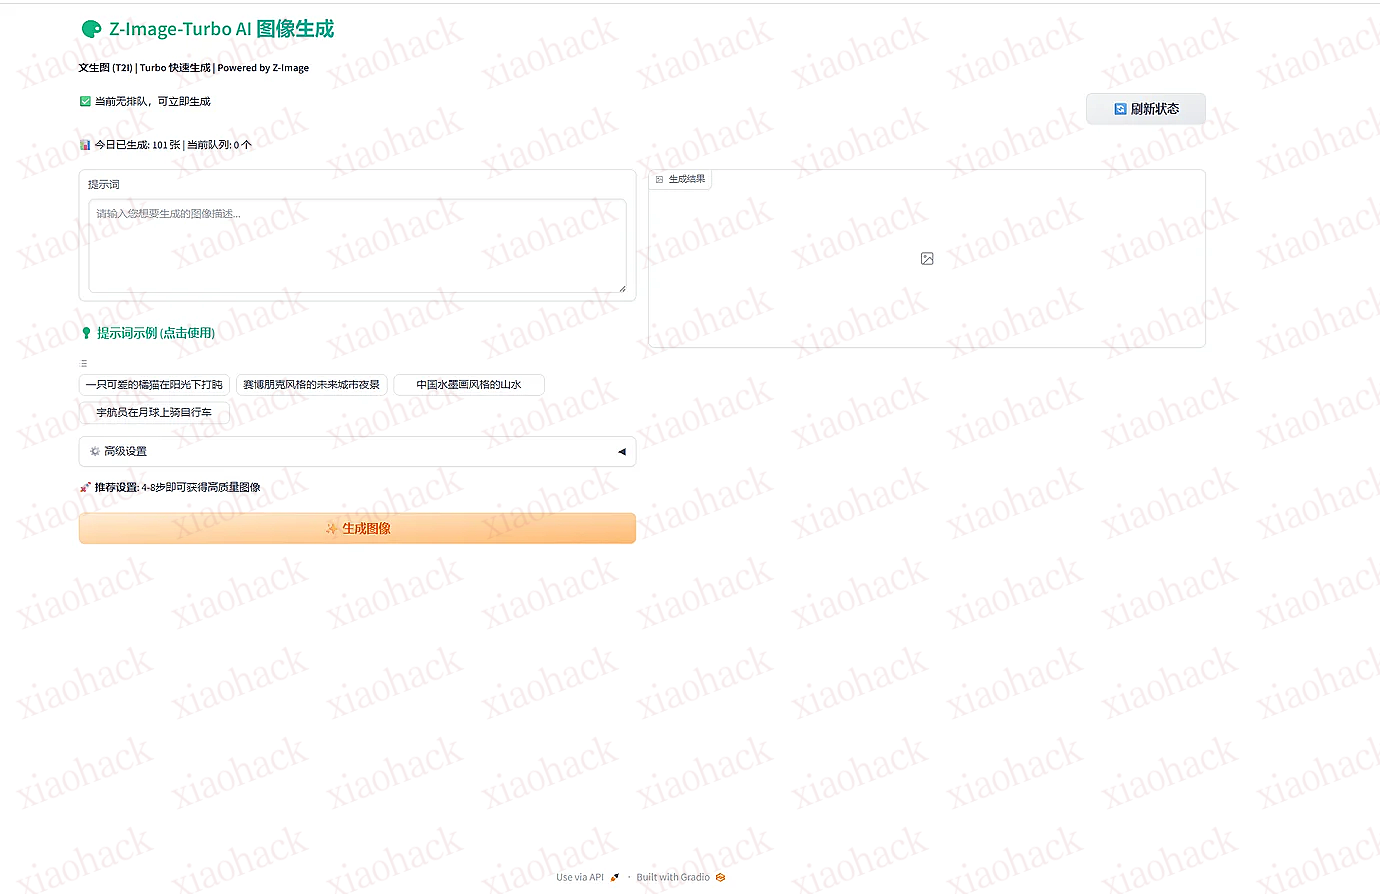
Task: Open the Use via API link
Action: (580, 878)
